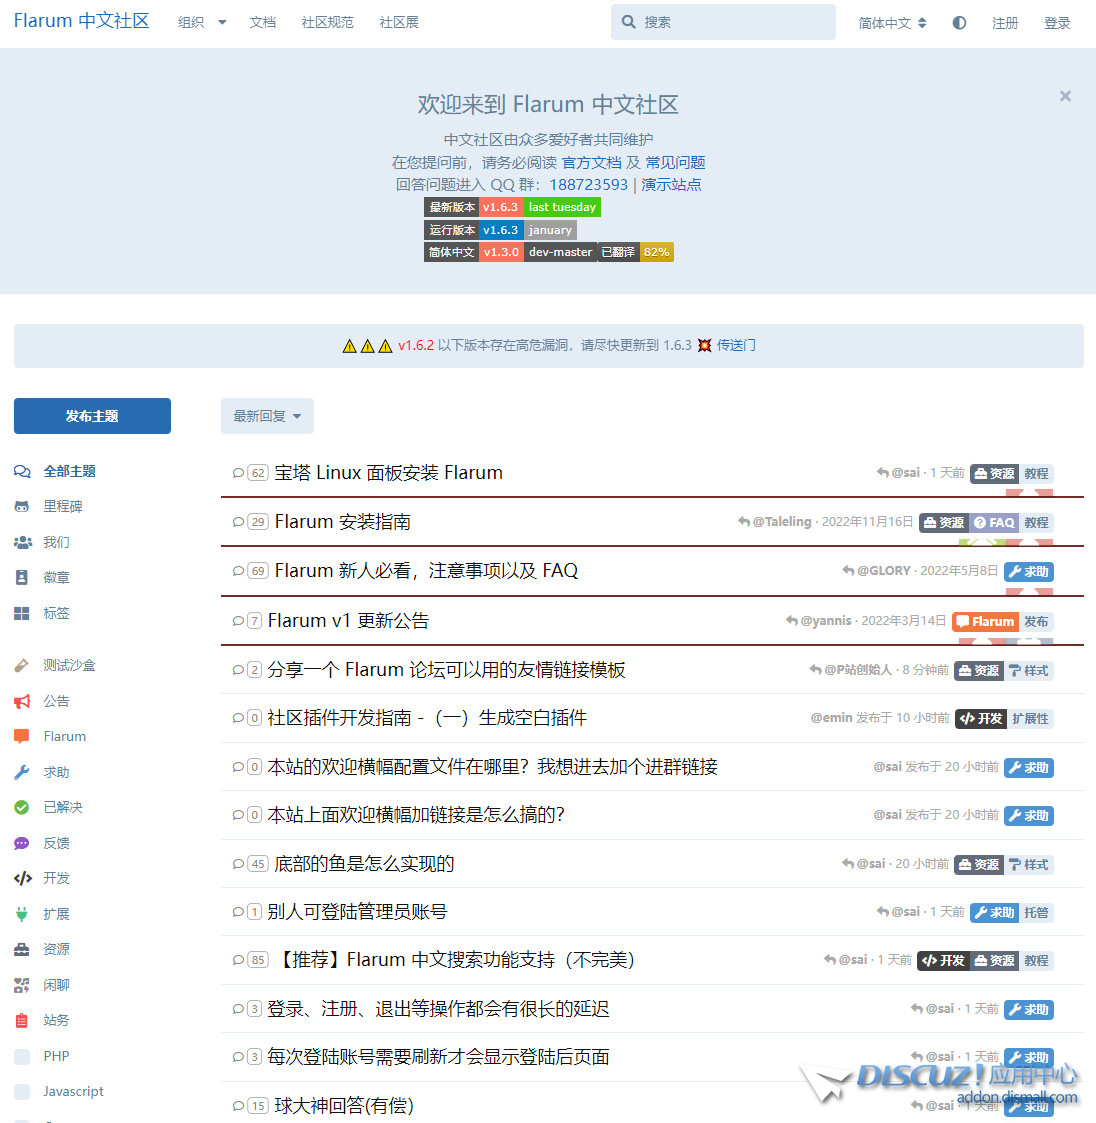Screen dimensions: 1096x1123
Task: Click 求助 tag on 登录、注册、退出 row
Action: point(1029,1010)
